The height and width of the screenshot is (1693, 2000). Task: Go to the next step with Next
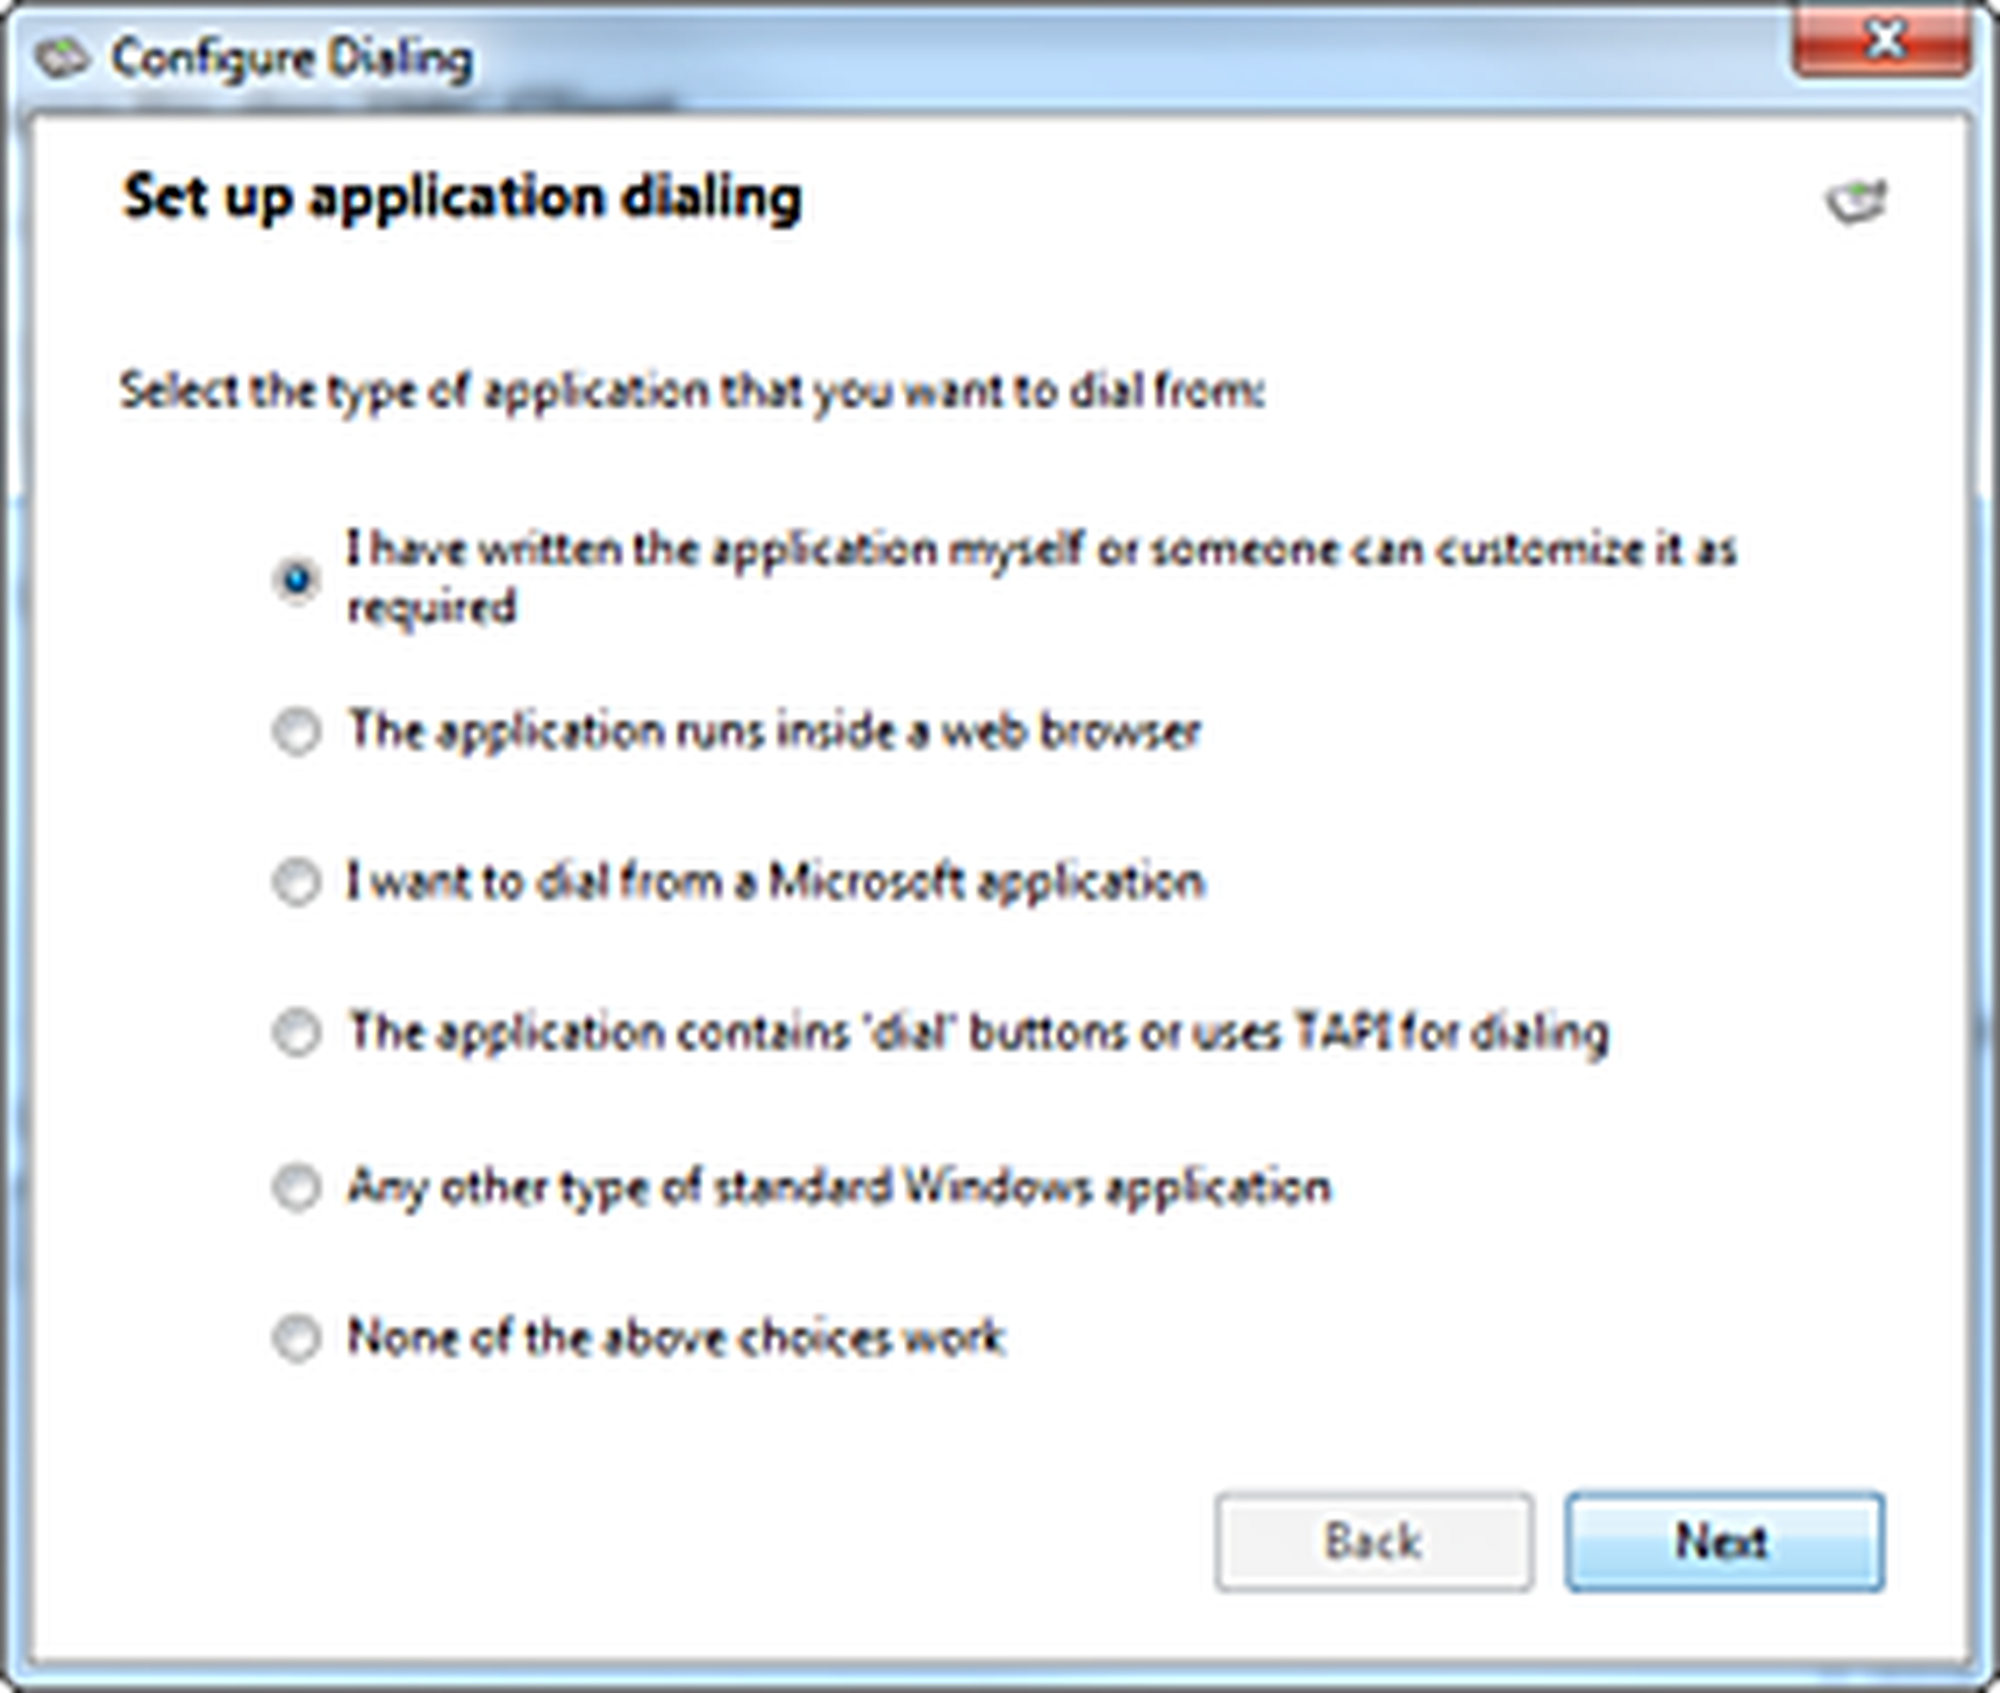pyautogui.click(x=1724, y=1541)
